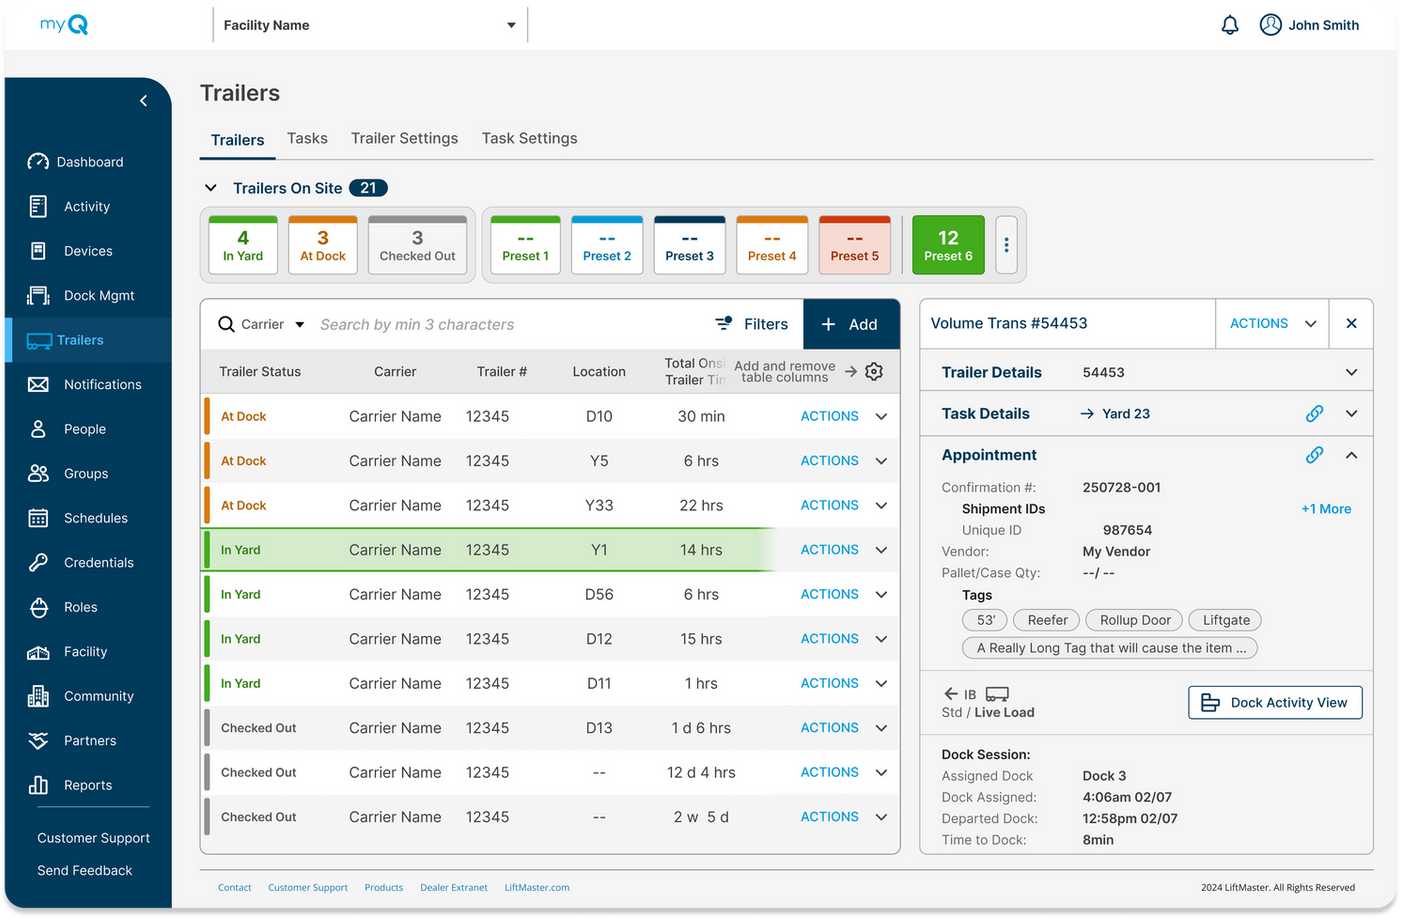This screenshot has height=918, width=1401.
Task: Expand the Y1 row chevron
Action: click(x=881, y=550)
